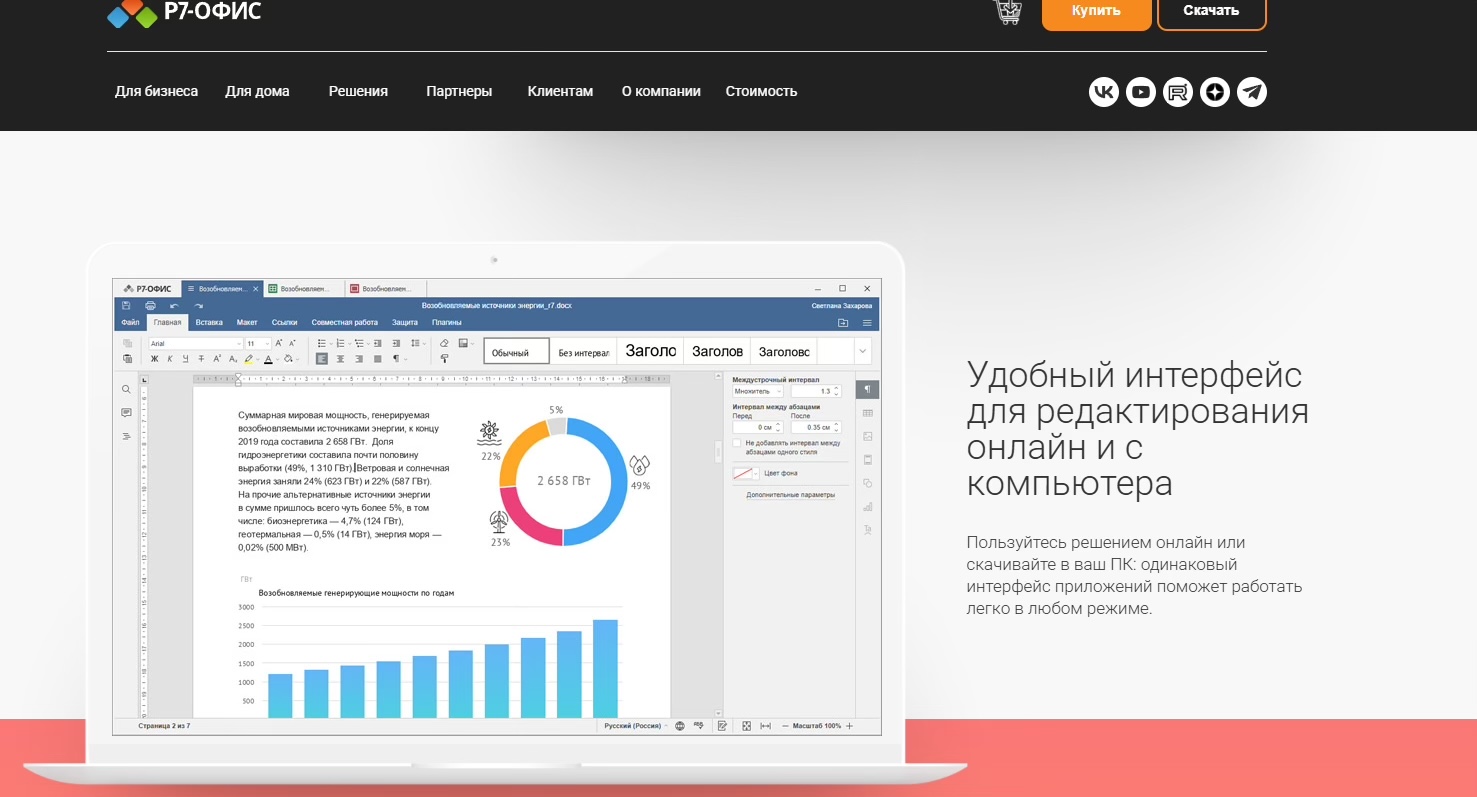This screenshot has width=1477, height=797.
Task: Click the save icon in the editor
Action: 126,305
